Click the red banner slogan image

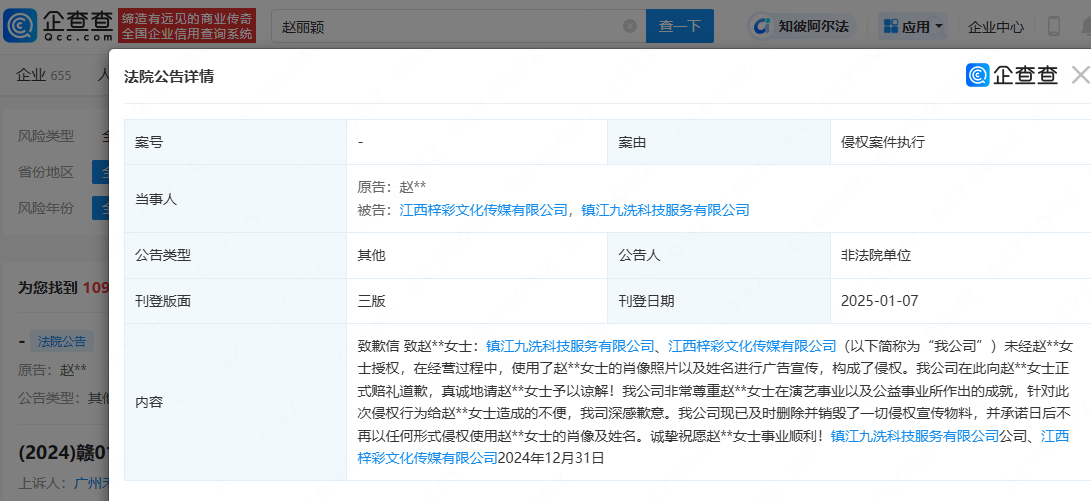point(187,26)
